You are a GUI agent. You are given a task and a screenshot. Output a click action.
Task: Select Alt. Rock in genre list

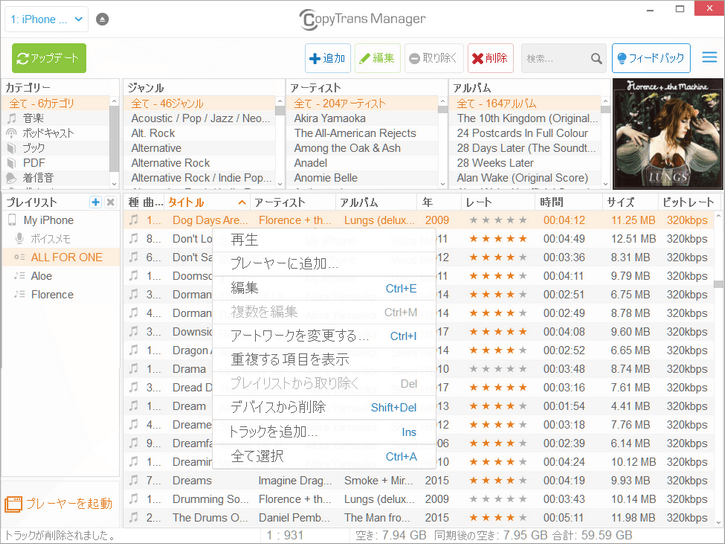point(201,133)
